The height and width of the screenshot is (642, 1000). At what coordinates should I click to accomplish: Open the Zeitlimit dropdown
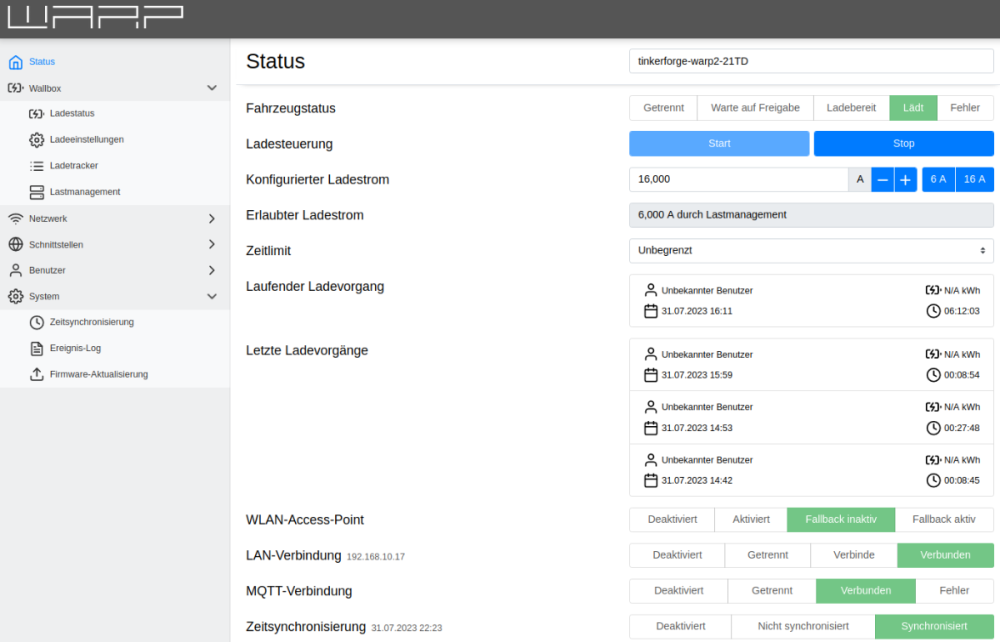click(x=811, y=251)
